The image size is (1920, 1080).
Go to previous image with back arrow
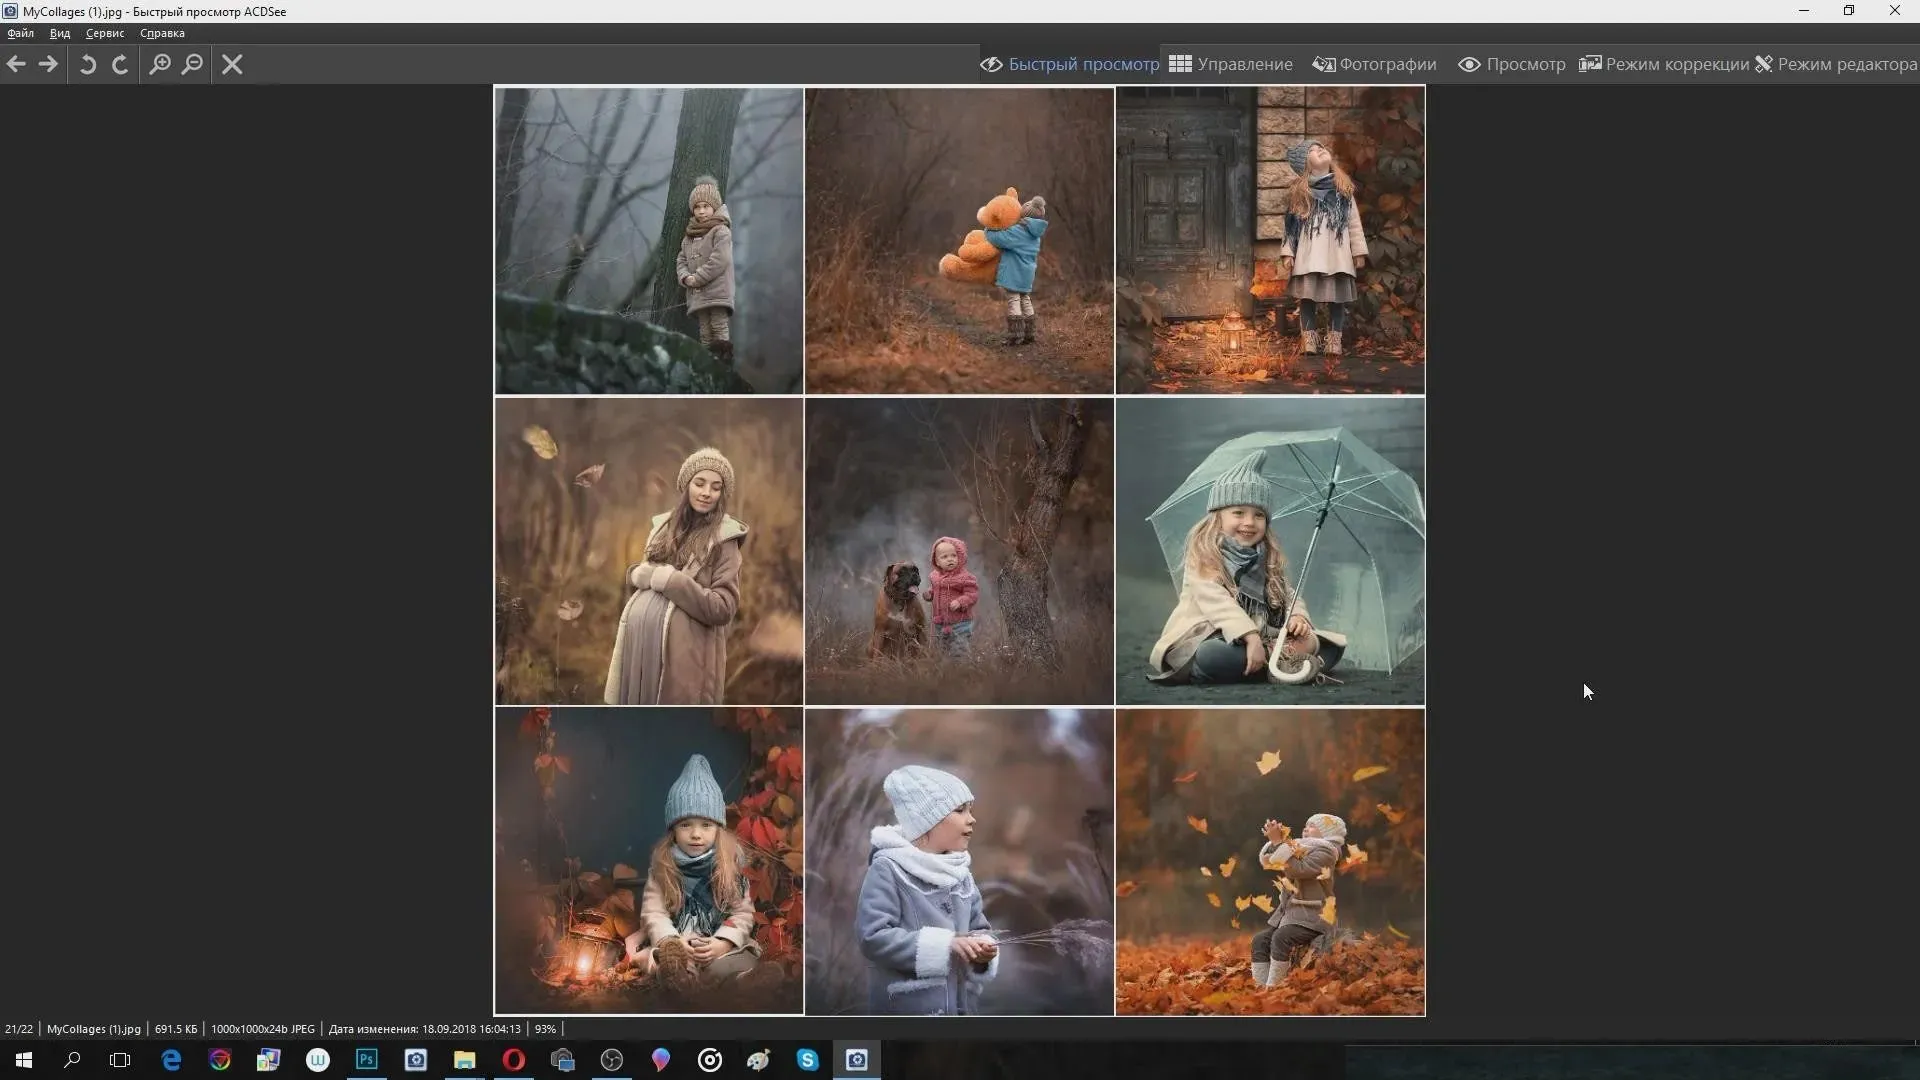pyautogui.click(x=16, y=64)
